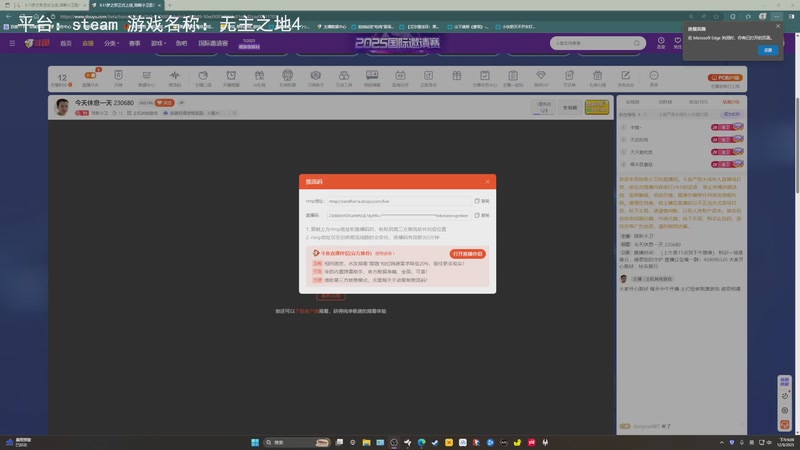Expand the 分类 dropdown in nav bar
Viewport: 800px width, 450px height.
(x=111, y=43)
